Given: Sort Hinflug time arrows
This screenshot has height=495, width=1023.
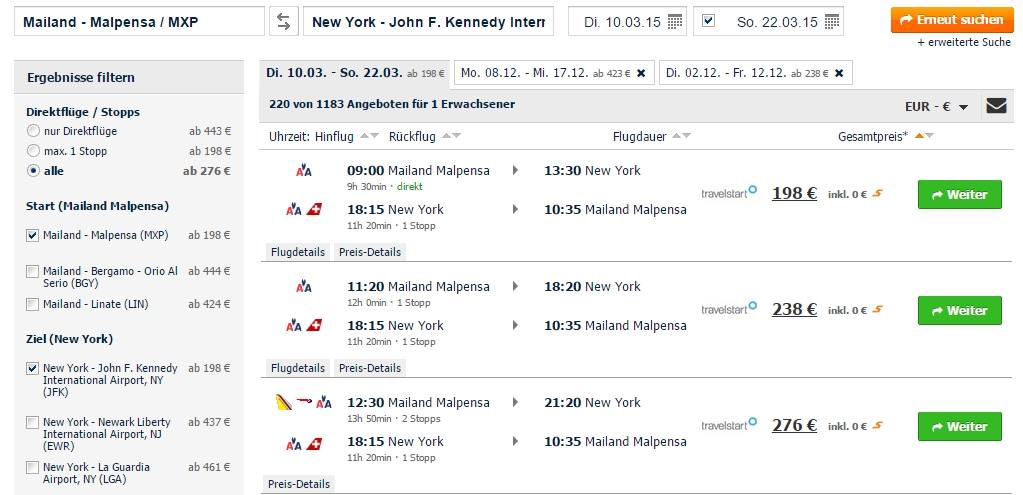Looking at the screenshot, I should (369, 136).
